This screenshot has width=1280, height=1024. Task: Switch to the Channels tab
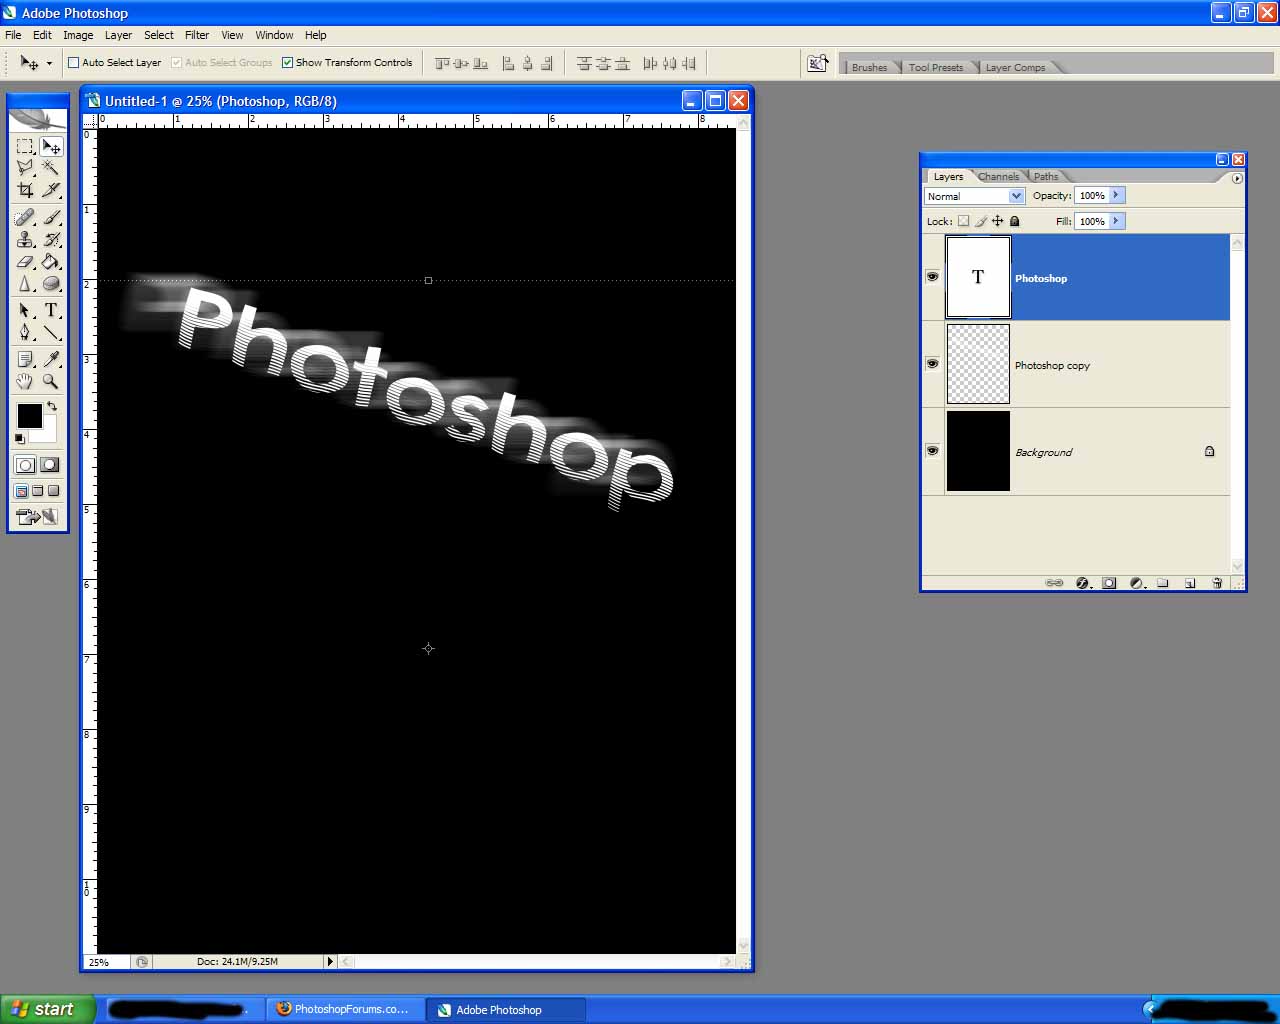998,177
